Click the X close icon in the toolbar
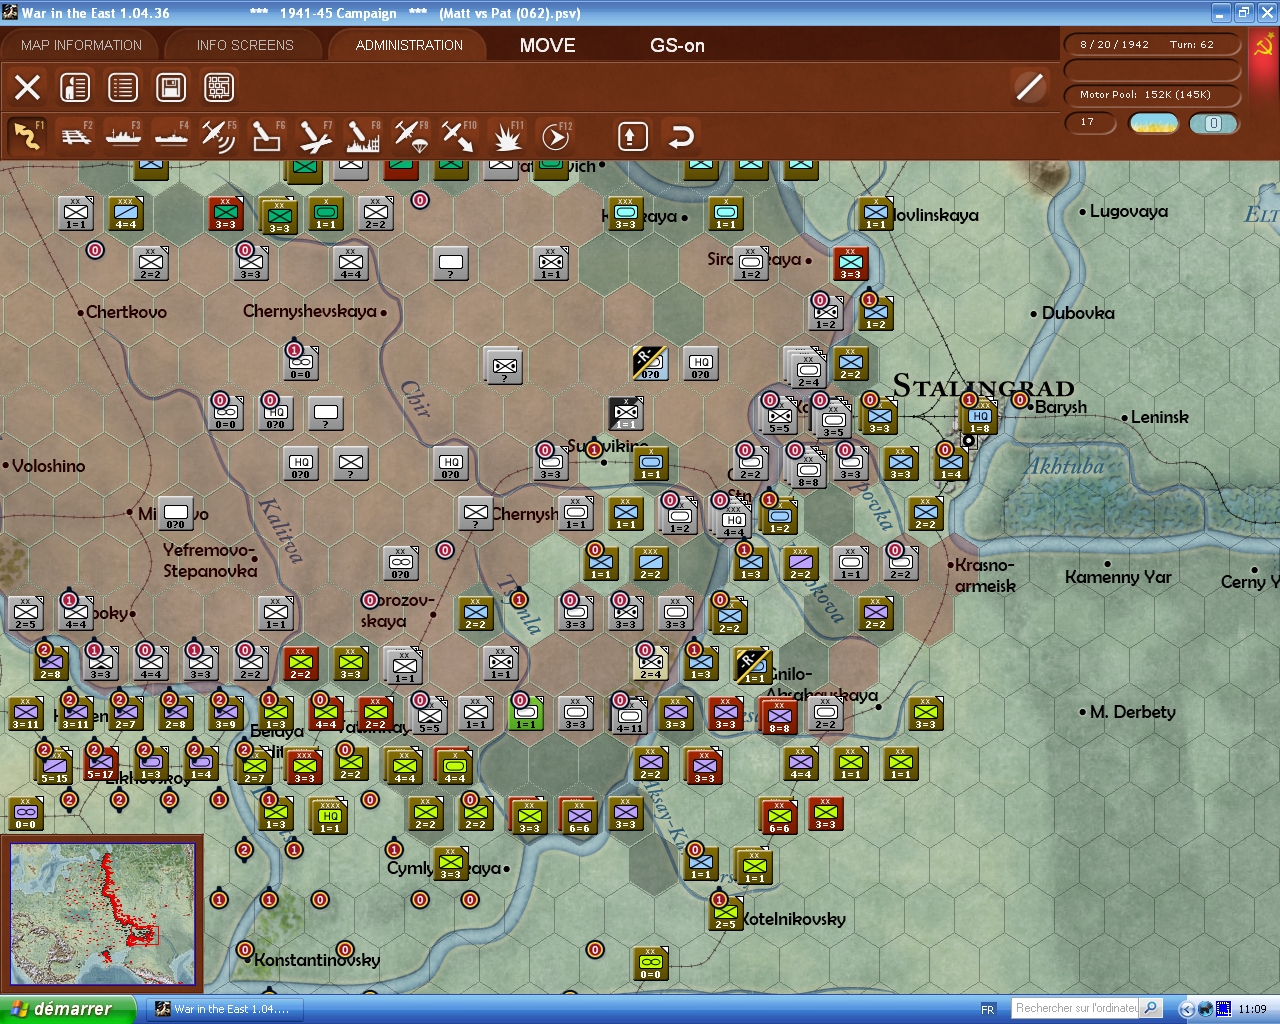 [x=28, y=87]
